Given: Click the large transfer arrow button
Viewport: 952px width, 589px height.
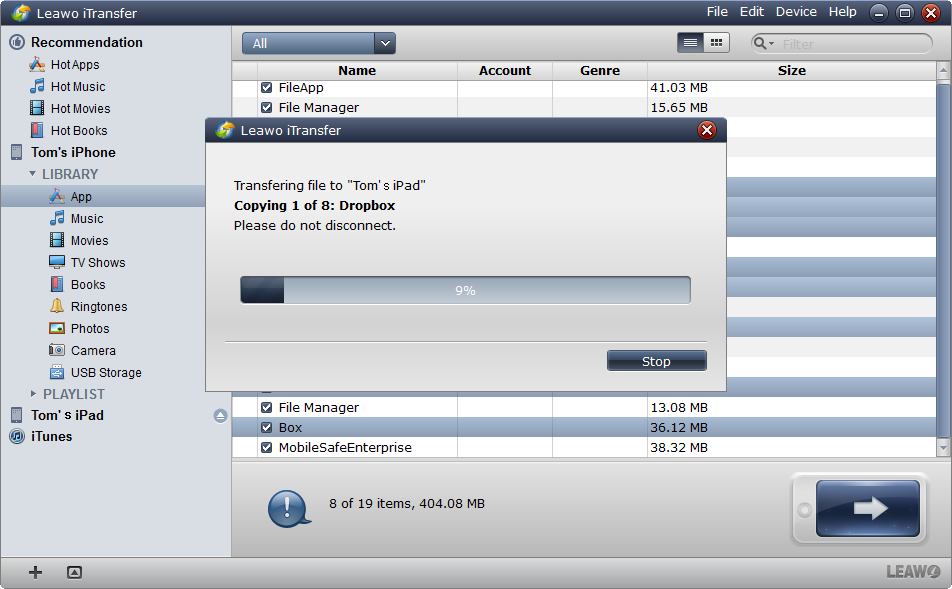Looking at the screenshot, I should click(x=867, y=508).
